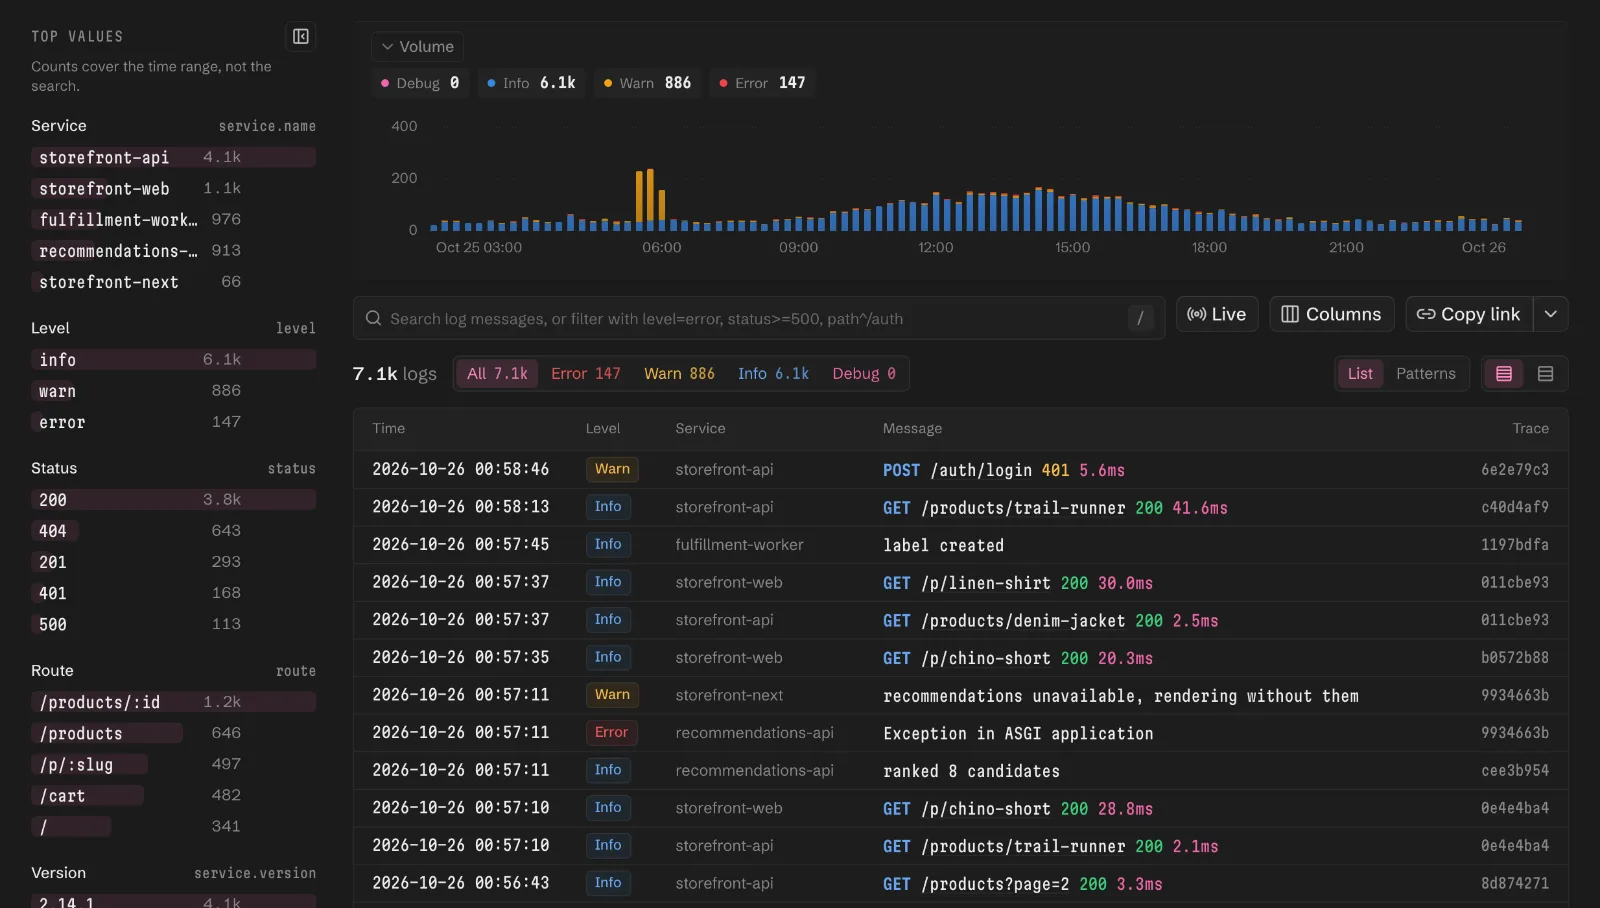Screen dimensions: 1600x908
Task: Focus the log message search field
Action: tap(758, 319)
